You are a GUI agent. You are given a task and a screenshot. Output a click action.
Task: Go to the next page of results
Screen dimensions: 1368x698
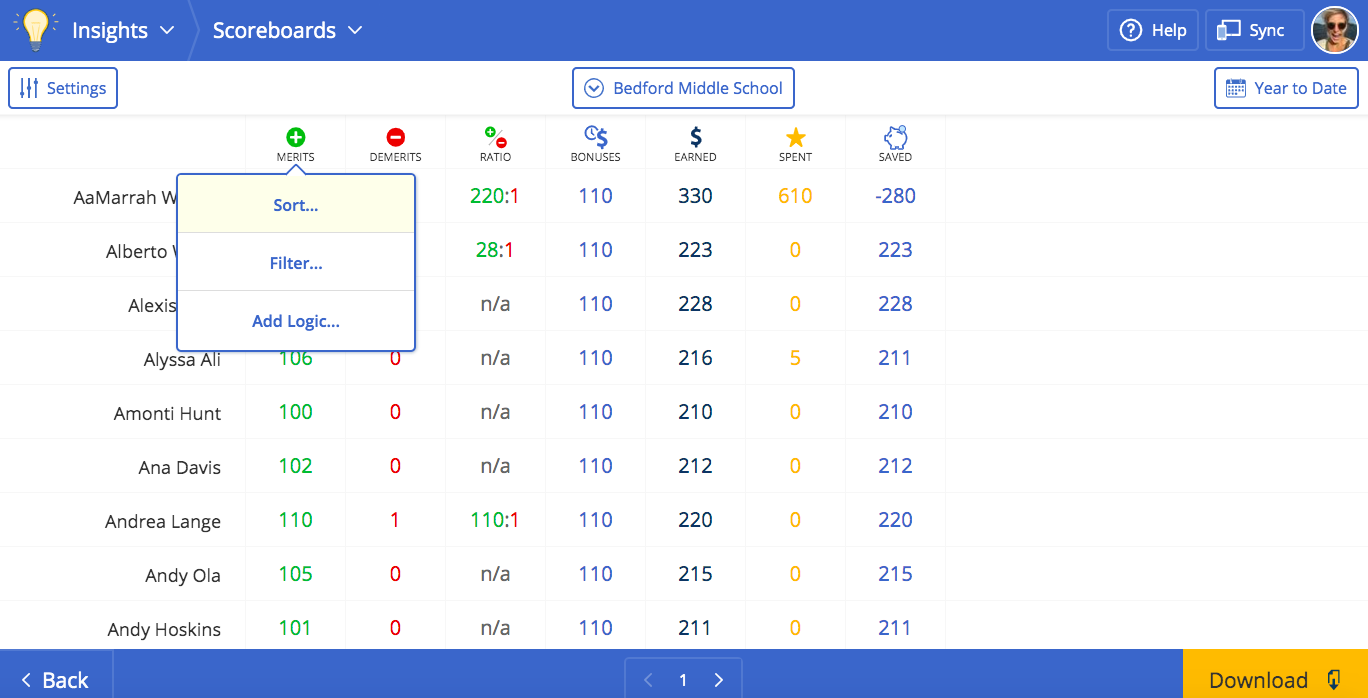pos(718,679)
